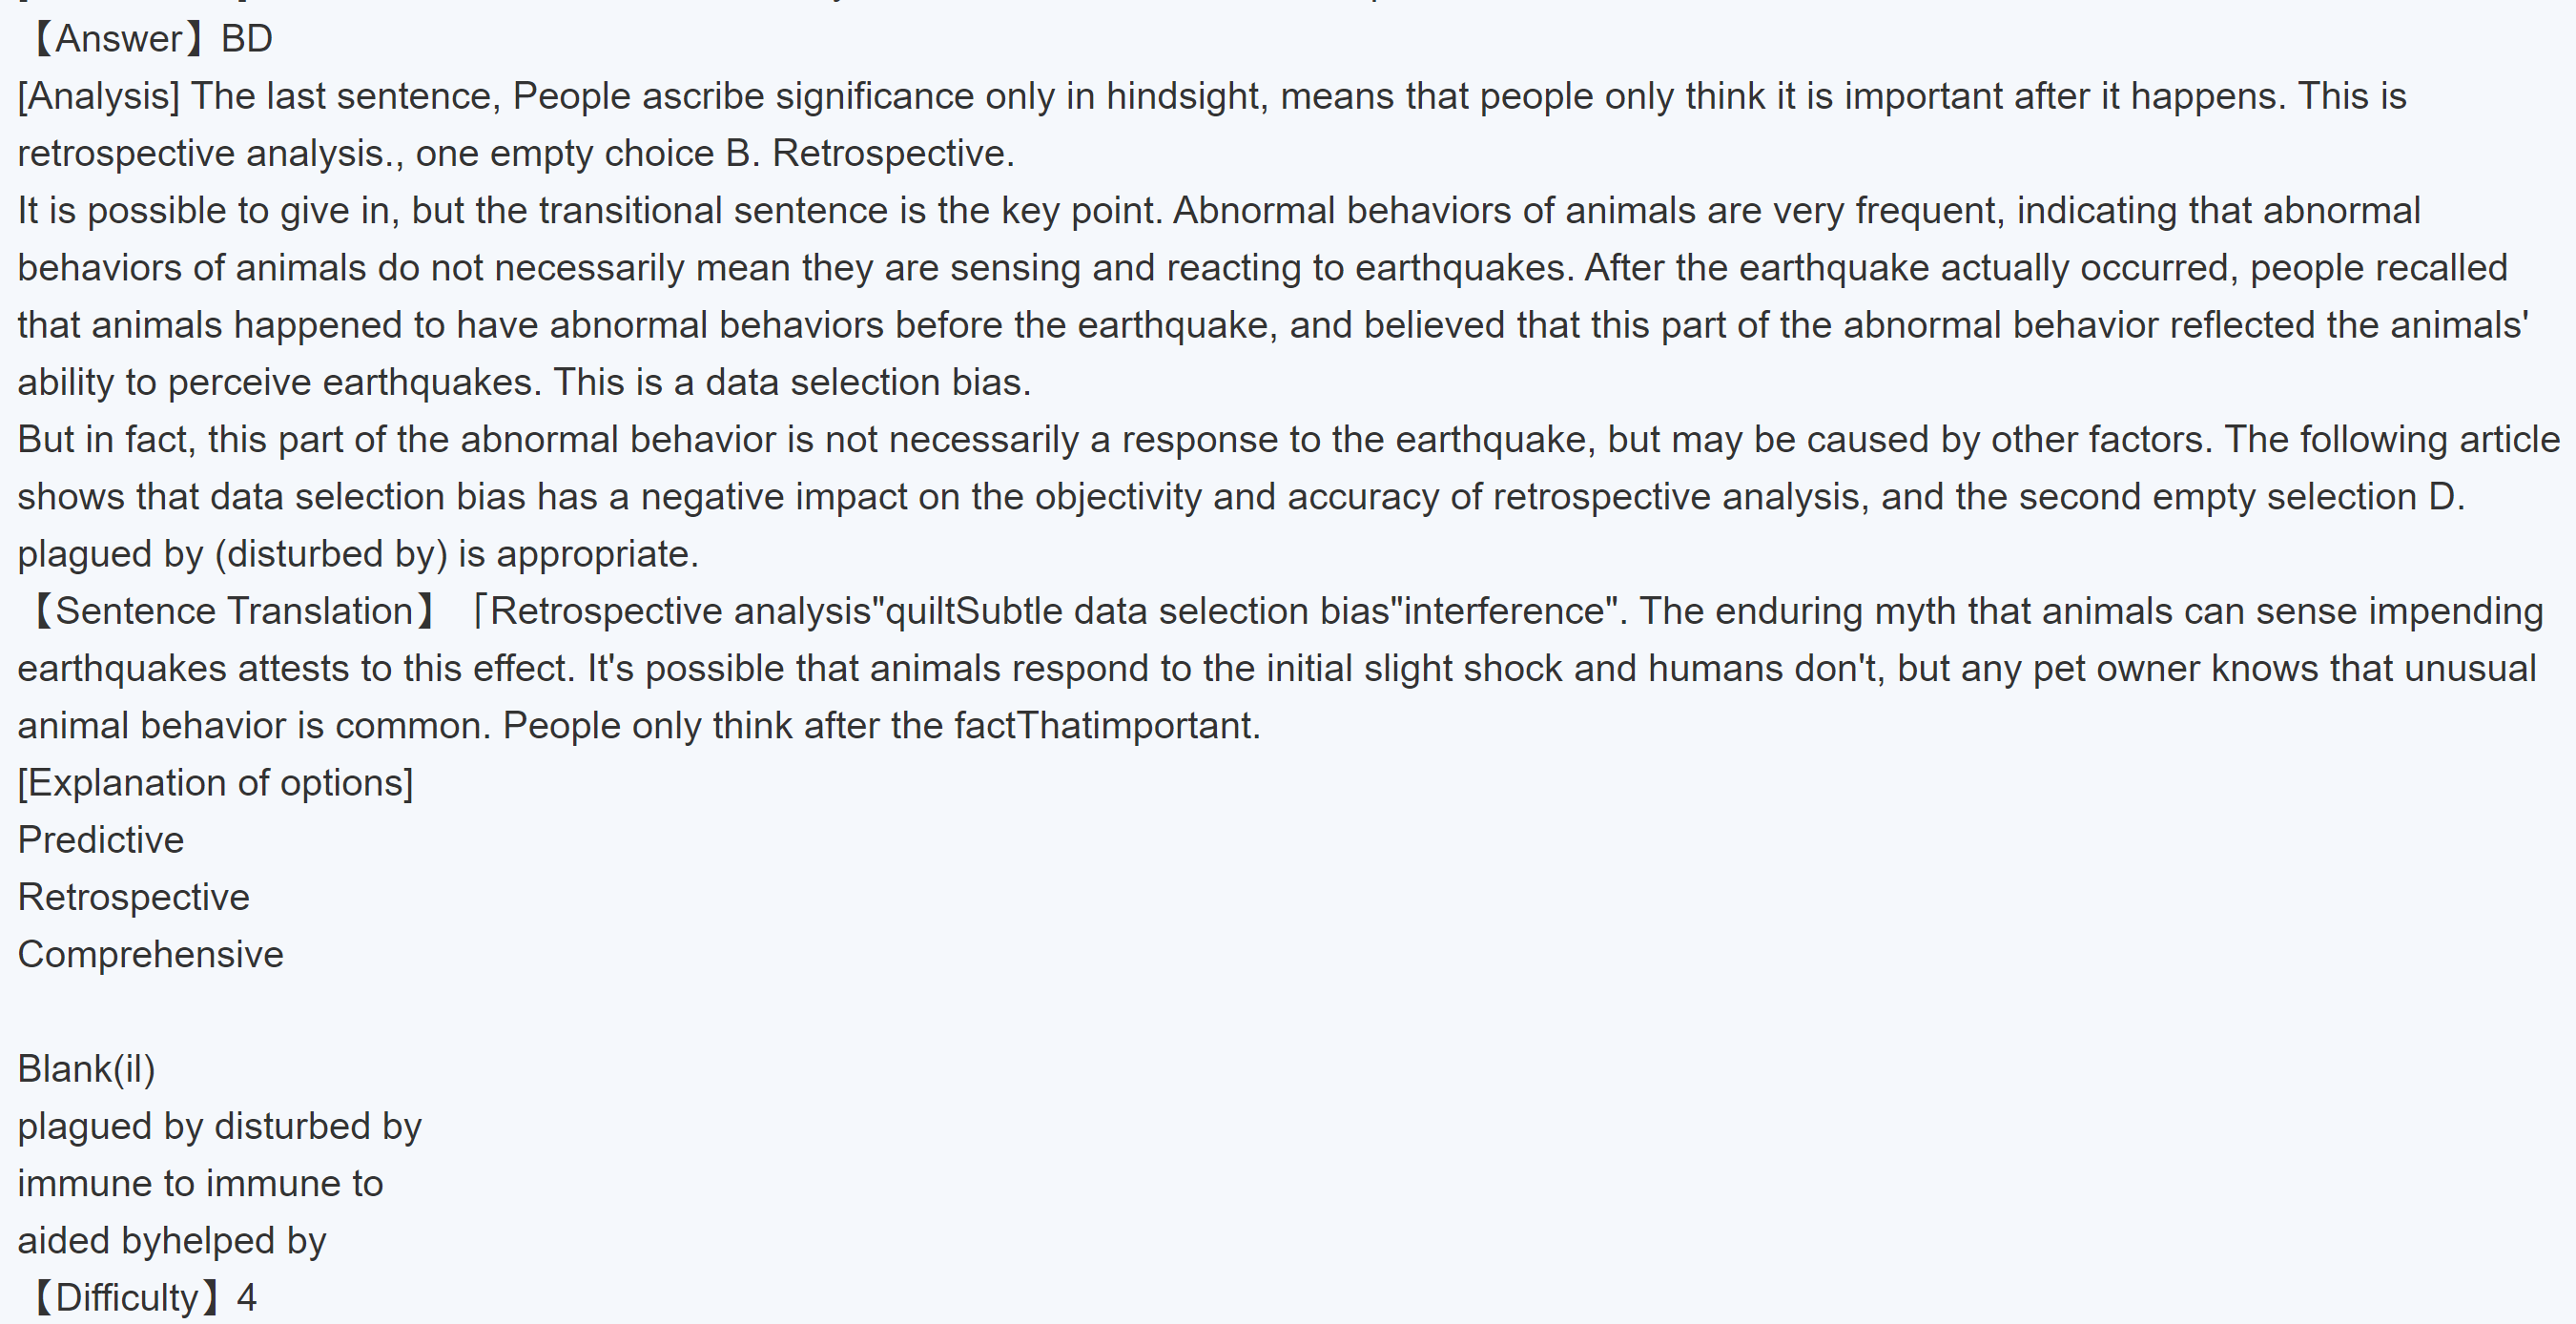Click the "plagued by disturbed by" line
Image resolution: width=2576 pixels, height=1324 pixels.
[x=220, y=1126]
